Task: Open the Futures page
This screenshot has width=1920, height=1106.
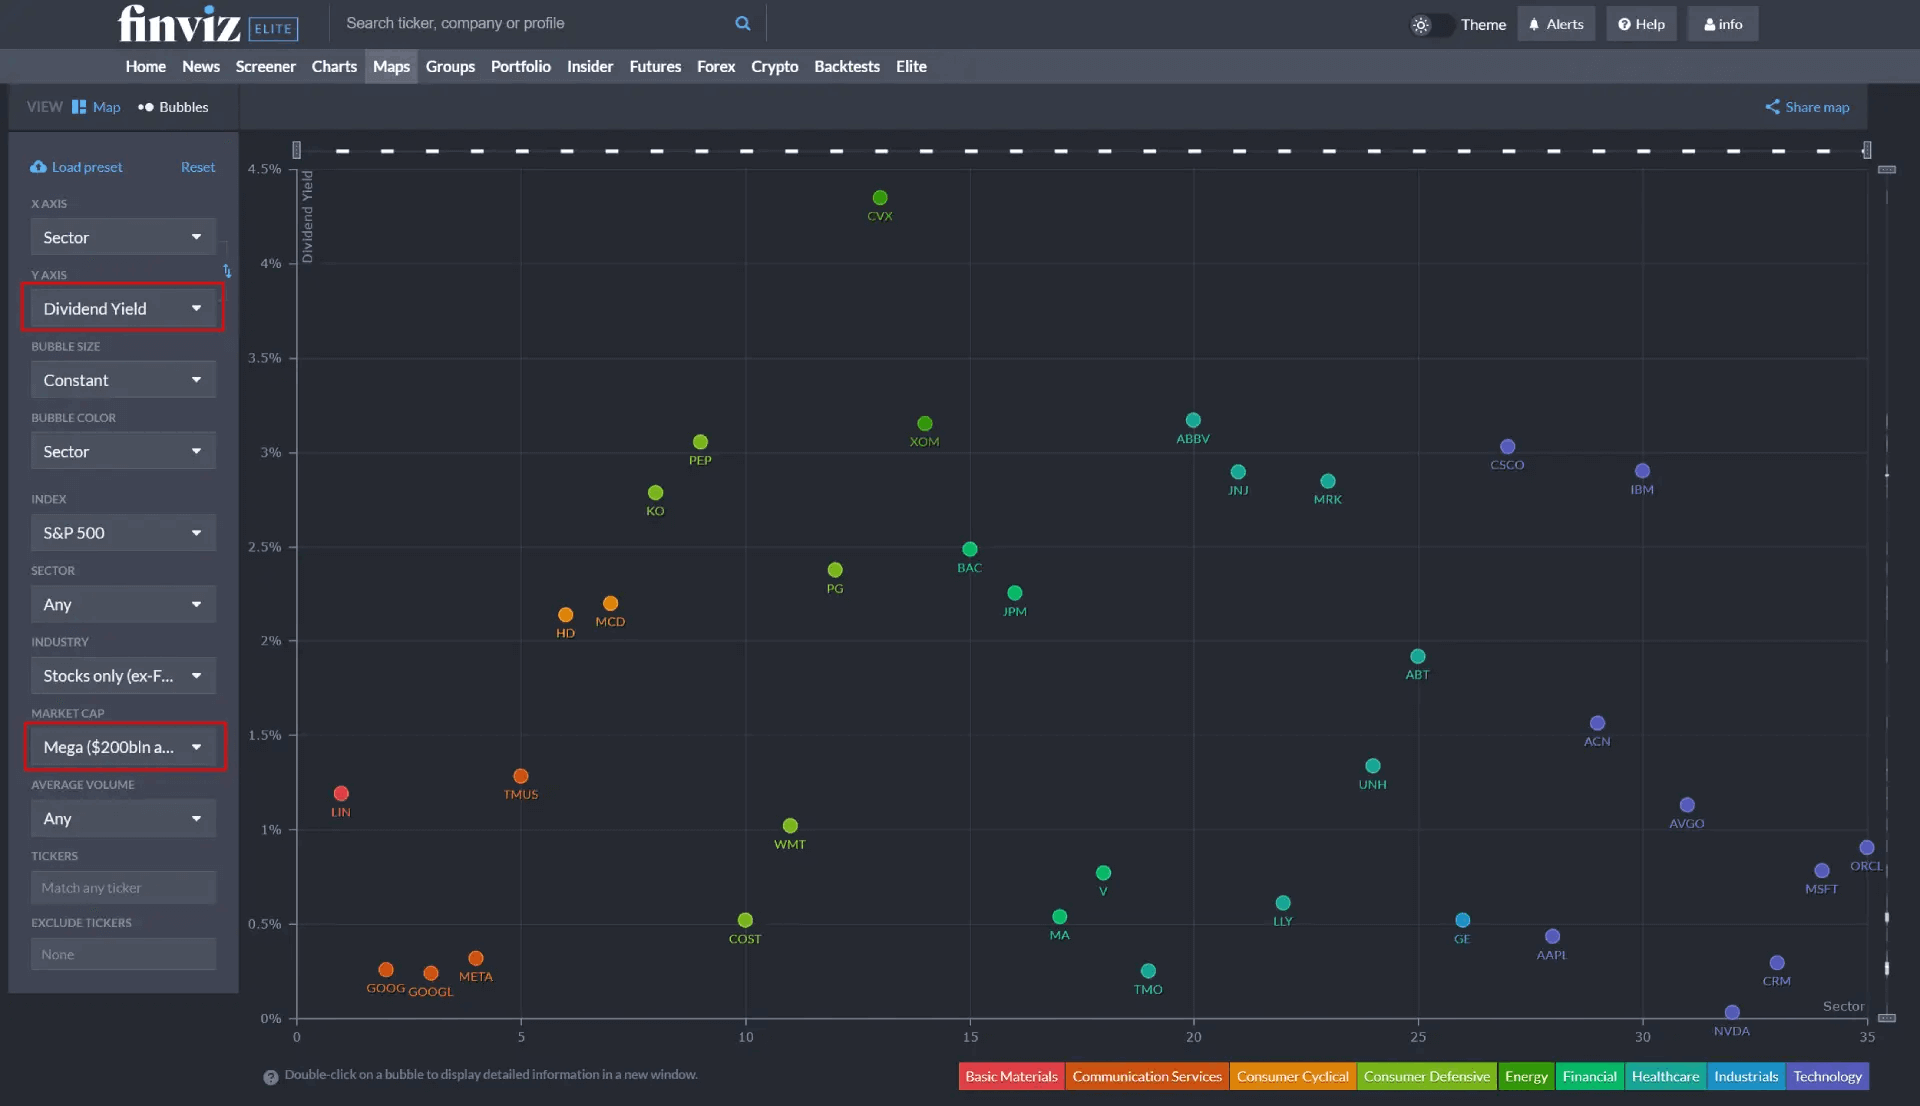Action: (655, 66)
